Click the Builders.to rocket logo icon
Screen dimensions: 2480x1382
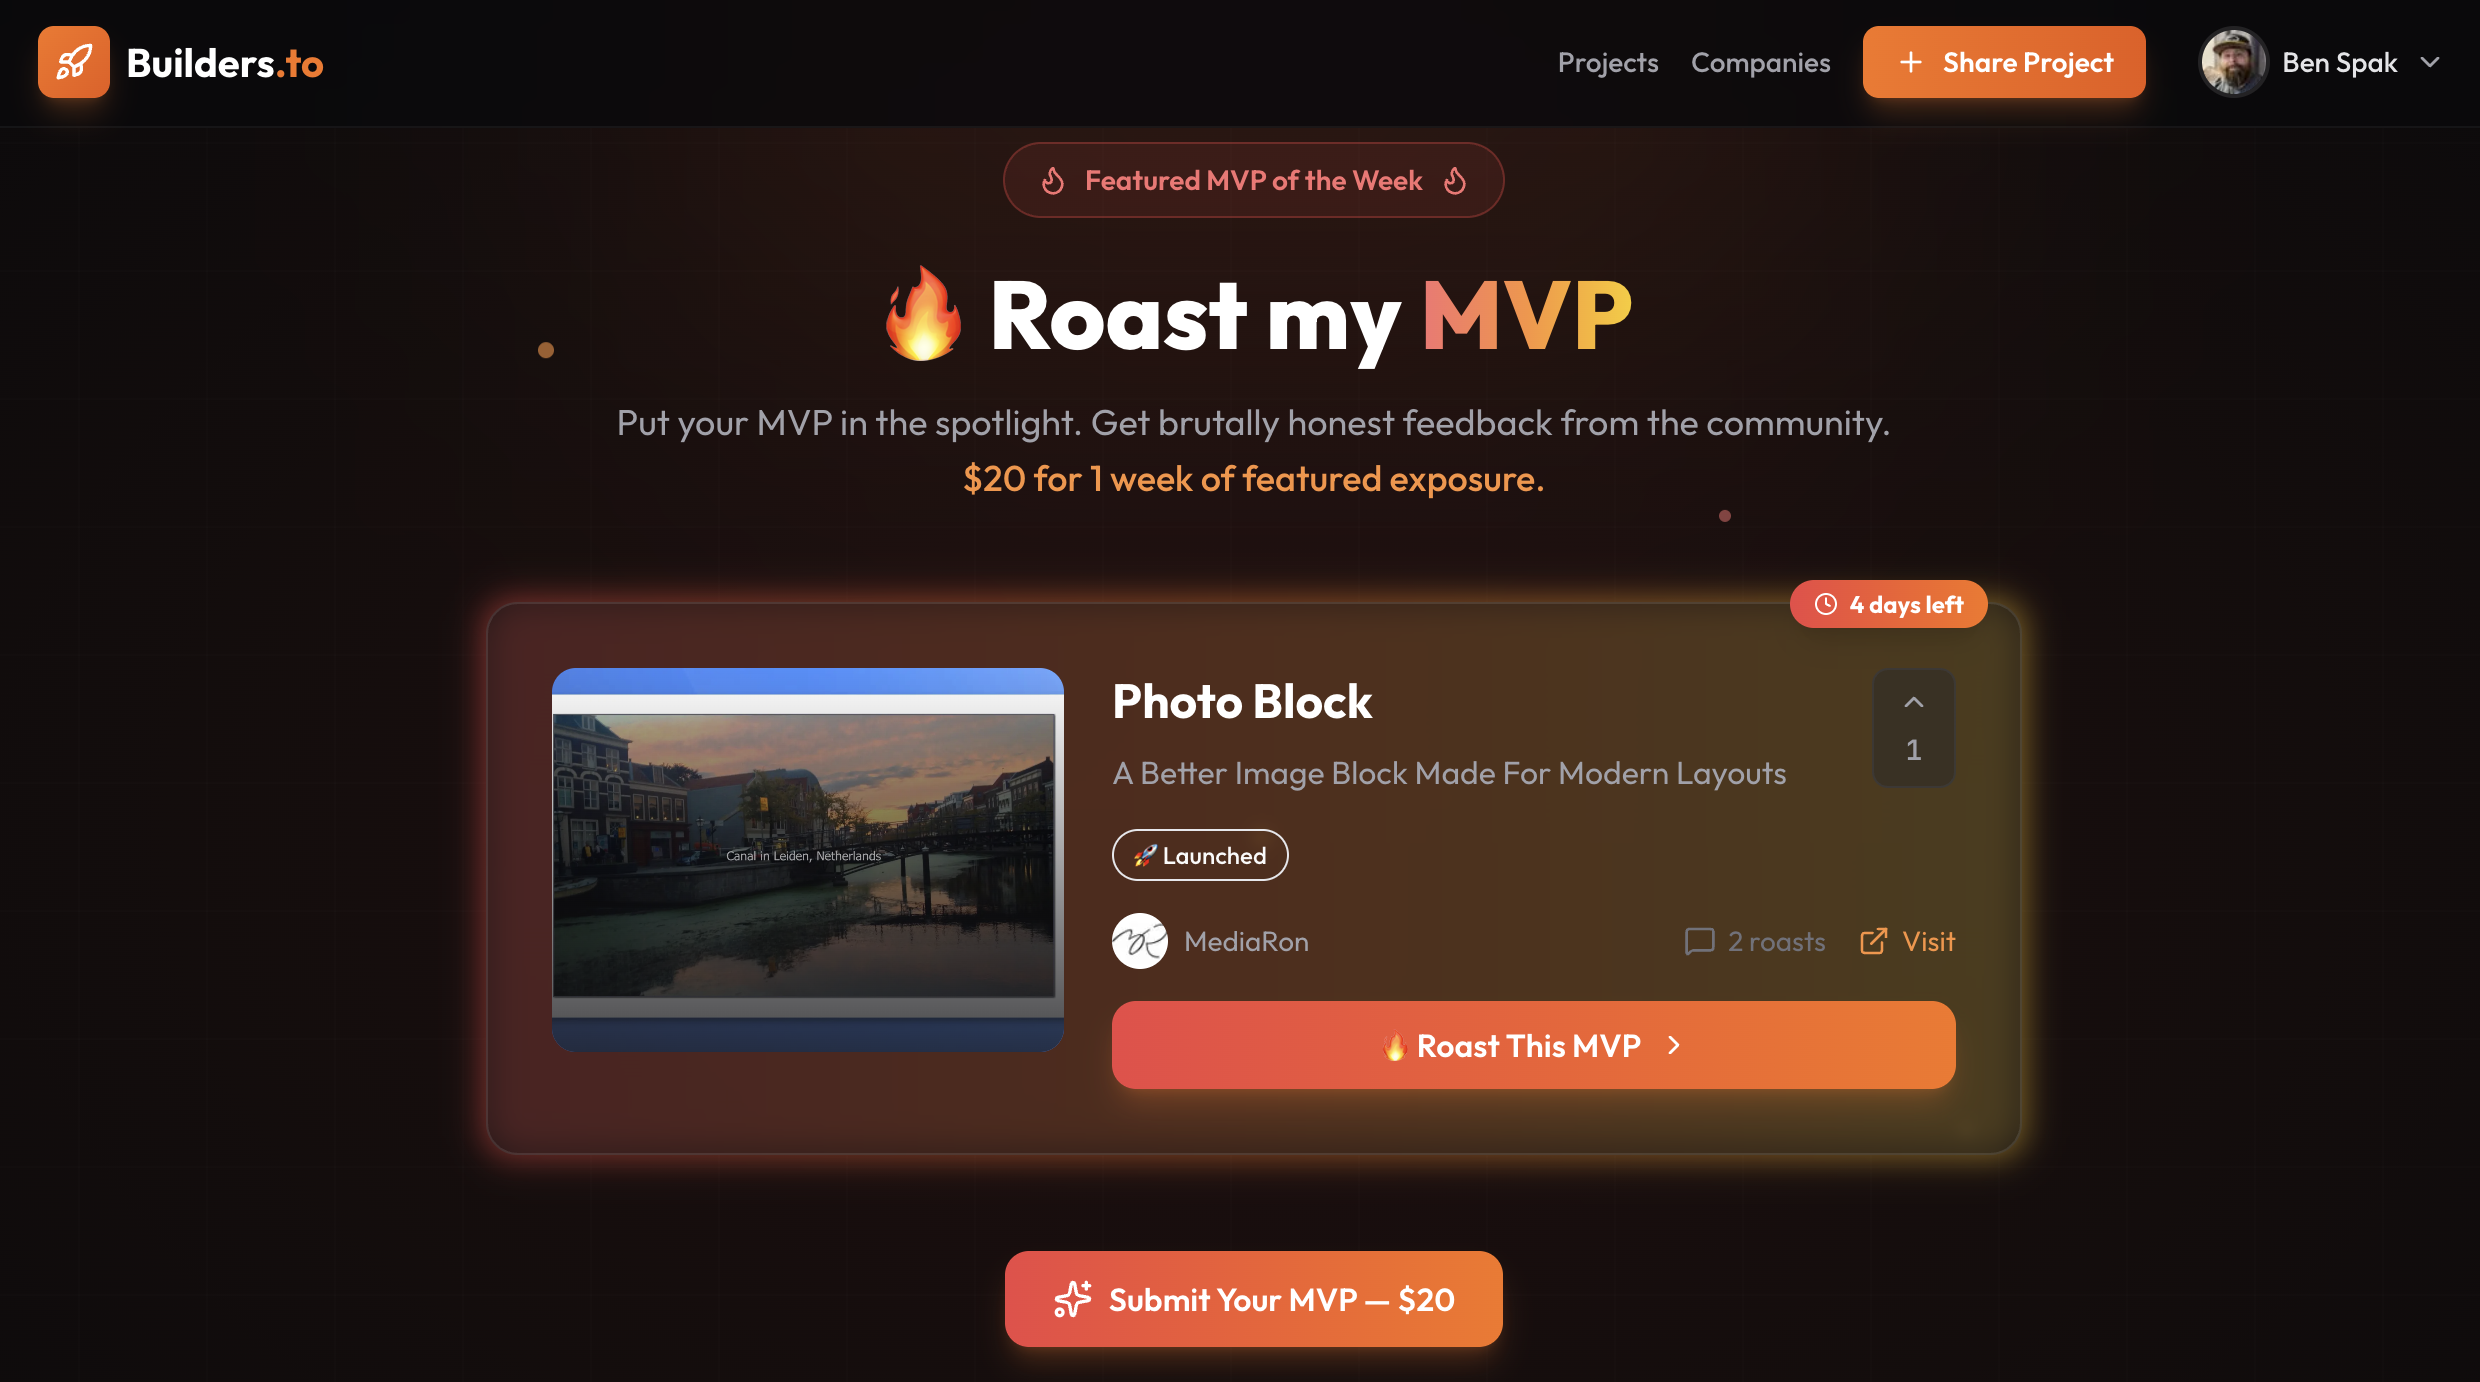click(x=74, y=62)
